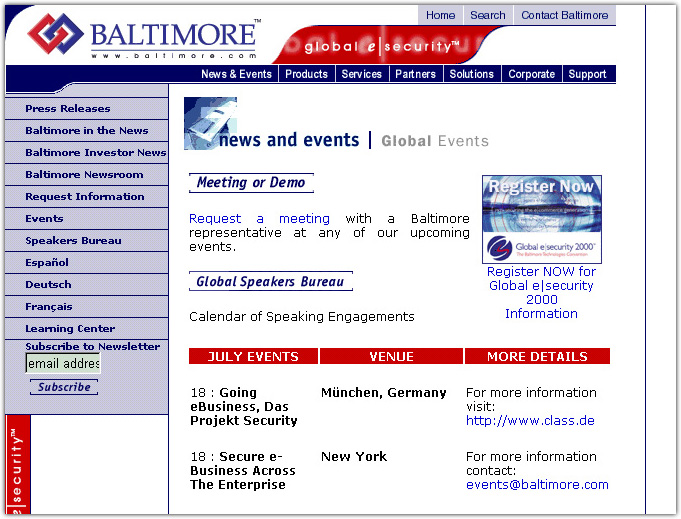Click the VENUE column header
The height and width of the screenshot is (519, 681).
391,356
